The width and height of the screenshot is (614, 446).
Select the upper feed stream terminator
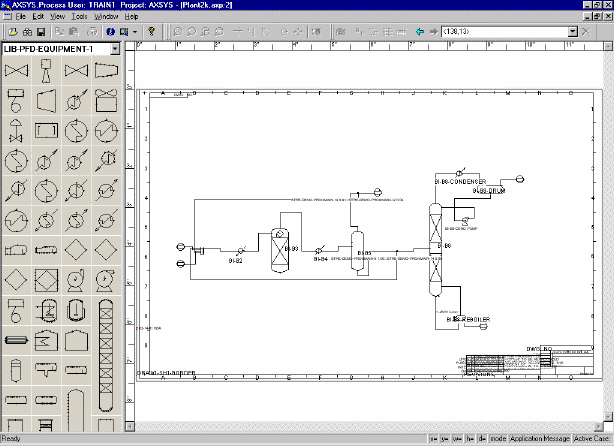click(181, 247)
